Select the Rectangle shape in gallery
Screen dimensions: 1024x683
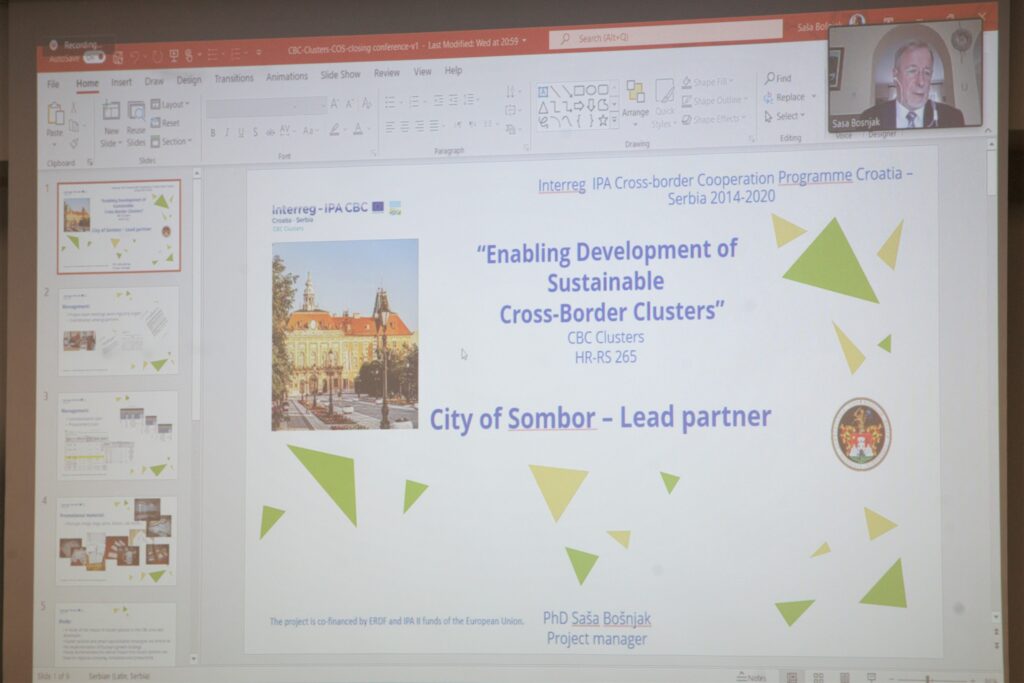(579, 91)
